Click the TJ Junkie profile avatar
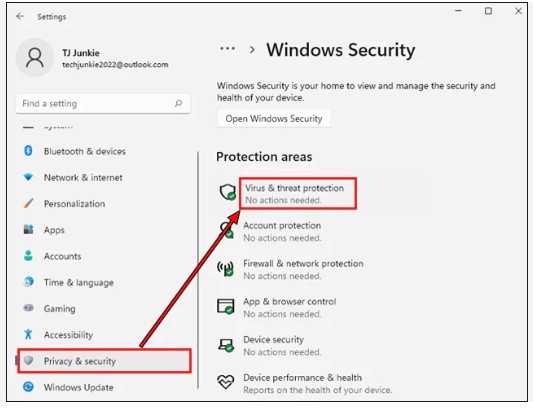This screenshot has width=533, height=408. pyautogui.click(x=35, y=57)
